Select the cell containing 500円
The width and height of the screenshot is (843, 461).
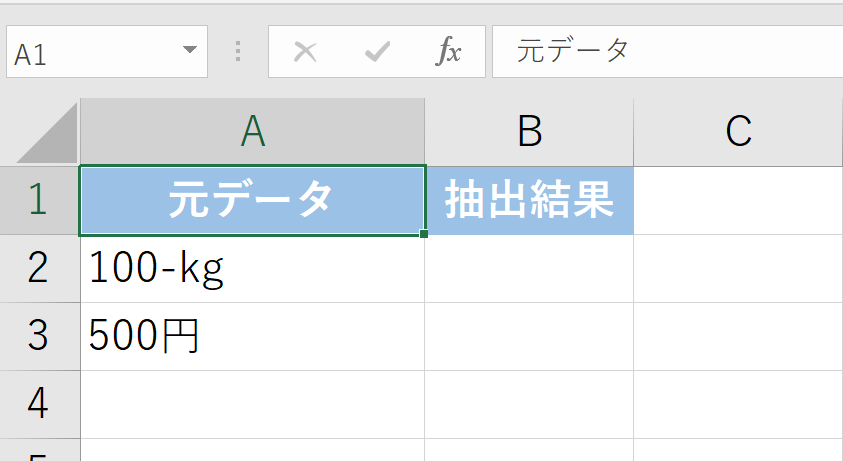pyautogui.click(x=252, y=336)
